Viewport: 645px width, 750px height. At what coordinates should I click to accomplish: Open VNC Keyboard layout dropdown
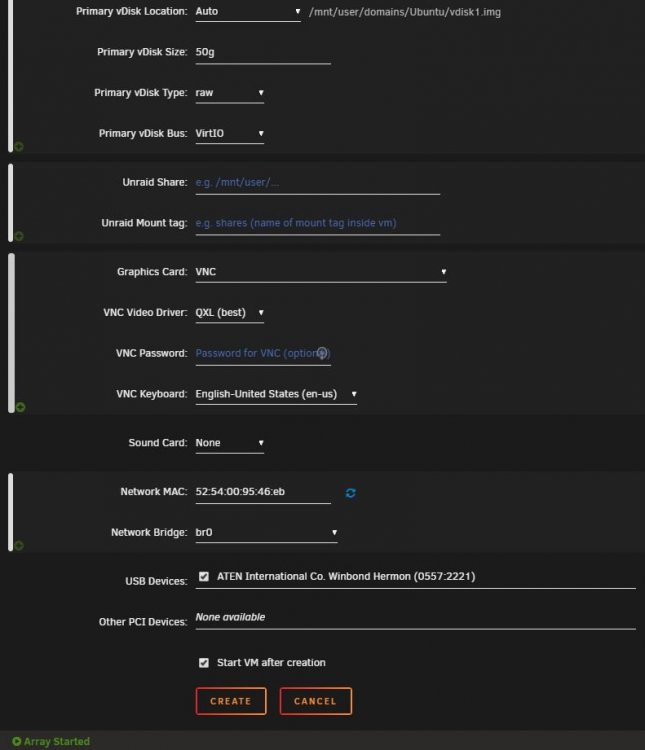(276, 394)
